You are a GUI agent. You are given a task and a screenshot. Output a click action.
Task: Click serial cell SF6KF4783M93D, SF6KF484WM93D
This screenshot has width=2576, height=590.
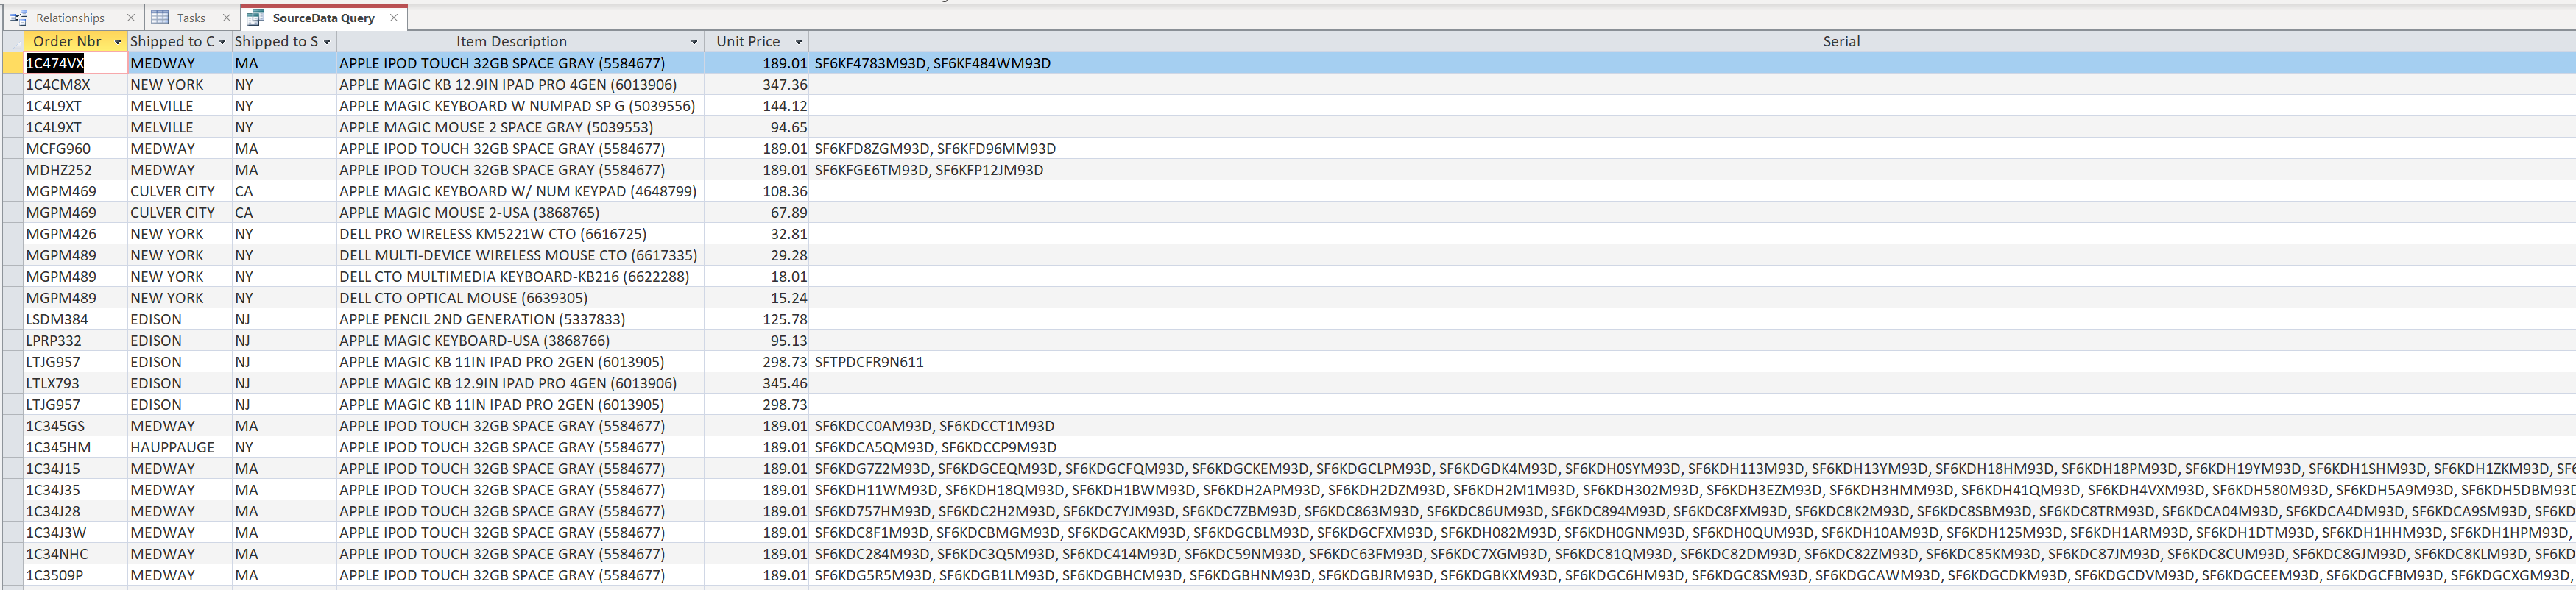(x=1692, y=63)
